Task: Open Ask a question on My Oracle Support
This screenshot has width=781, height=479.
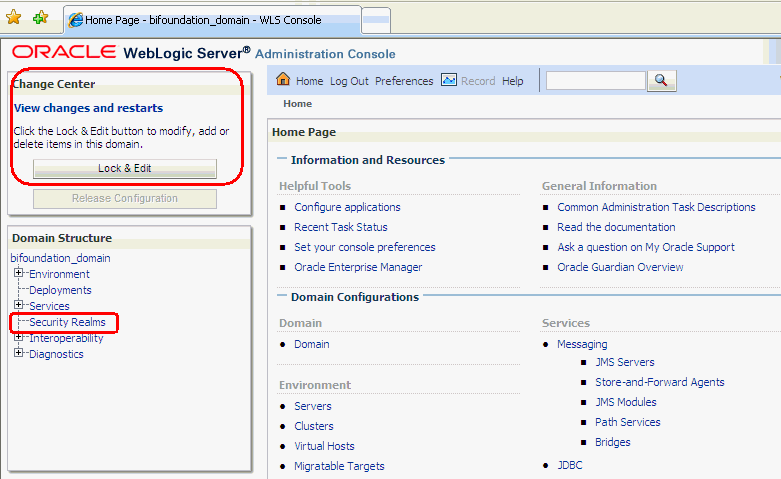Action: point(646,247)
